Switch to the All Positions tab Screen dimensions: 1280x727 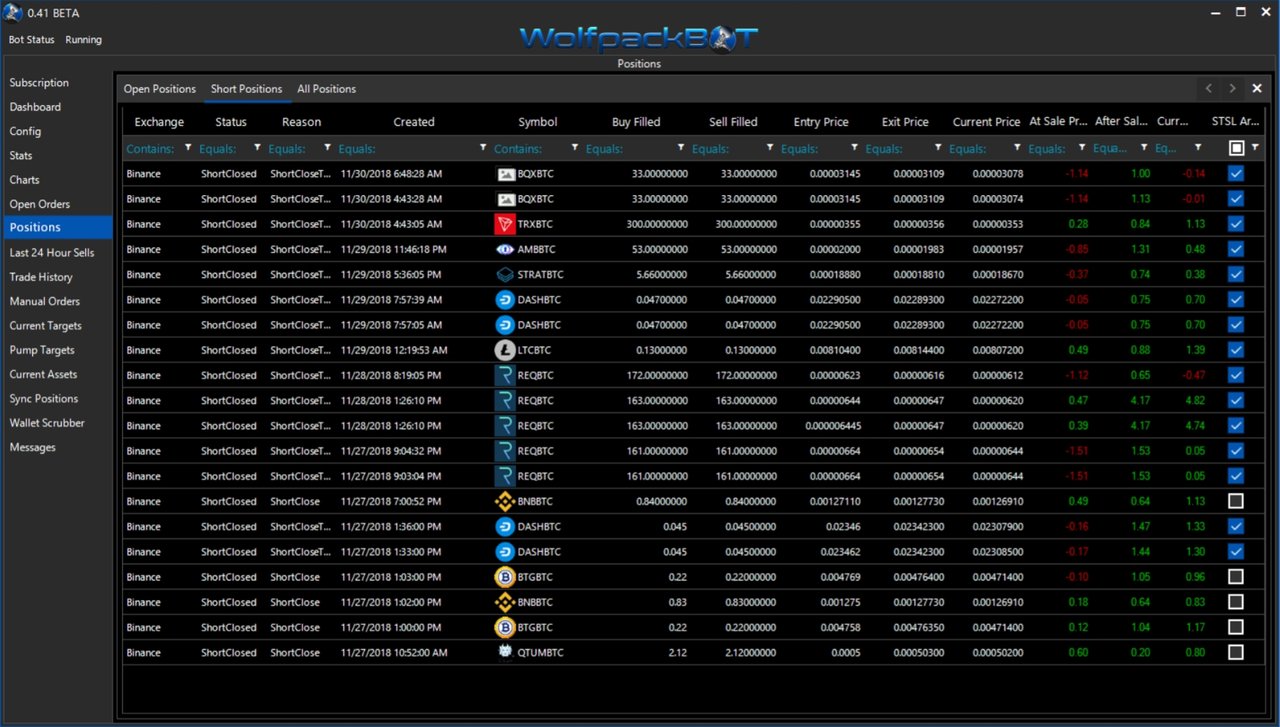tap(326, 89)
